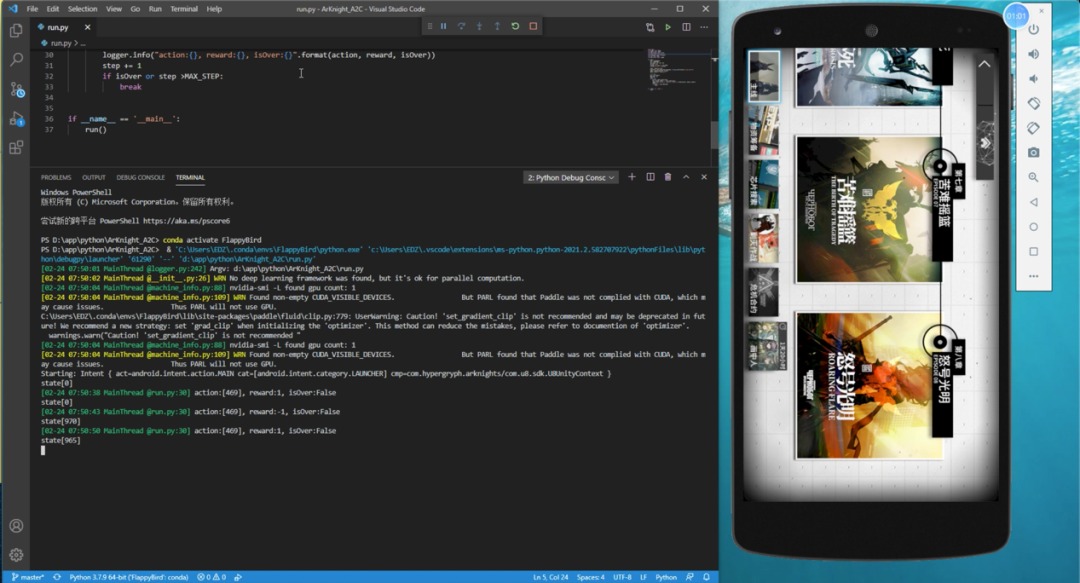Screen dimensions: 1080x583
Task: Click the master branch status item
Action: coord(28,577)
